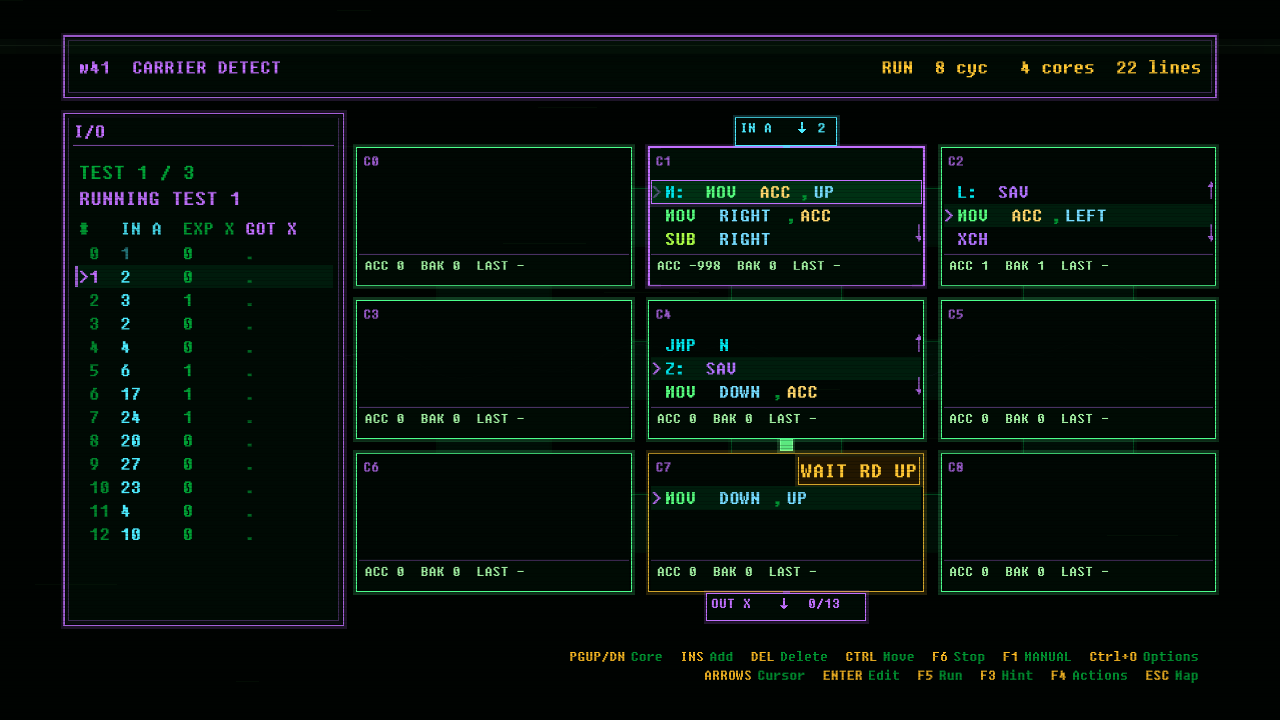Select the highlighted I/O row 1

coord(205,277)
